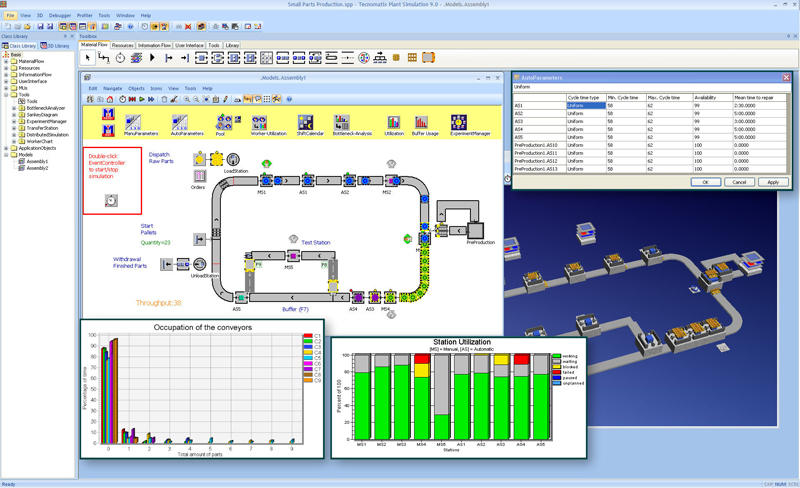The image size is (800, 488).
Task: Expand the ApplicationObjects folder
Action: [6, 148]
